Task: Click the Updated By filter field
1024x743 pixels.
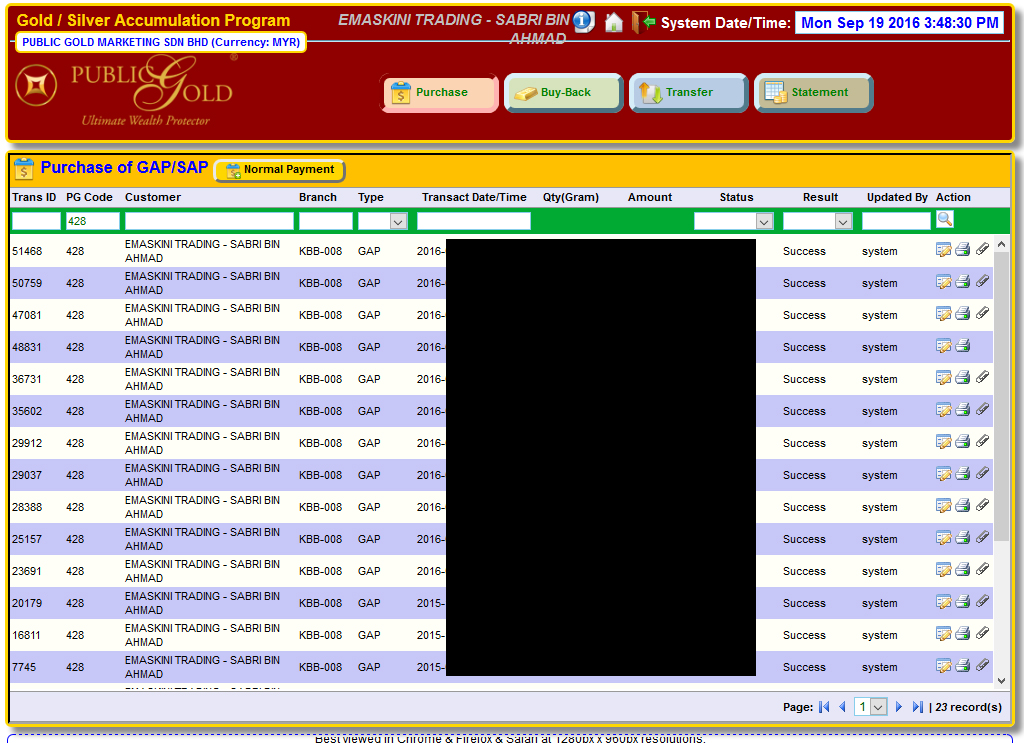Action: tap(896, 221)
